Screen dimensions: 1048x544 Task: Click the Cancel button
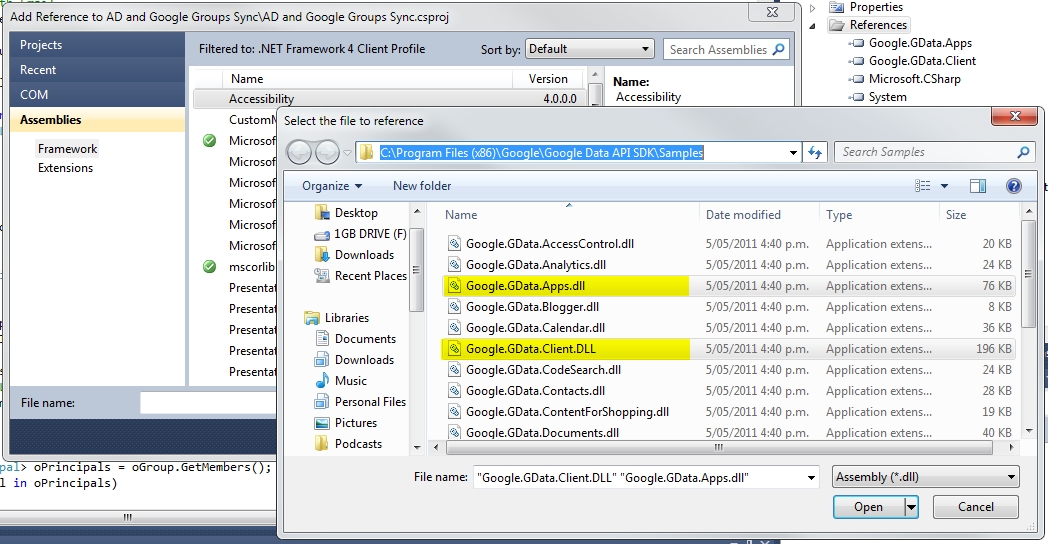coord(976,507)
